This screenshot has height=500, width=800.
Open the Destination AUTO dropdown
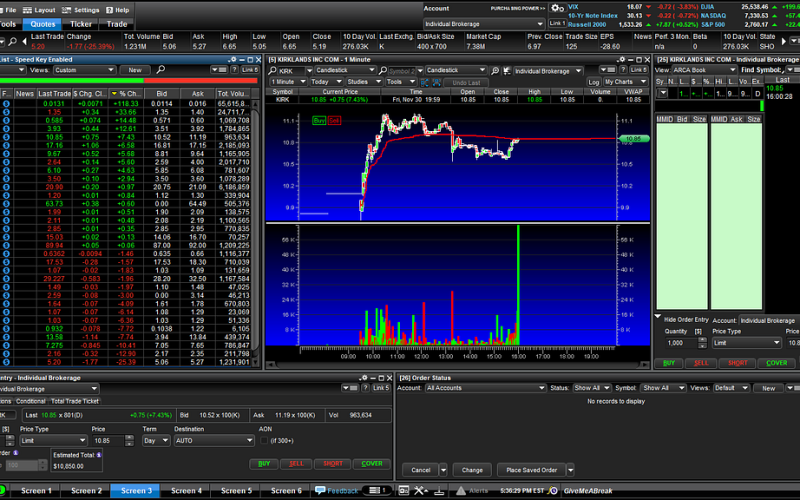214,440
